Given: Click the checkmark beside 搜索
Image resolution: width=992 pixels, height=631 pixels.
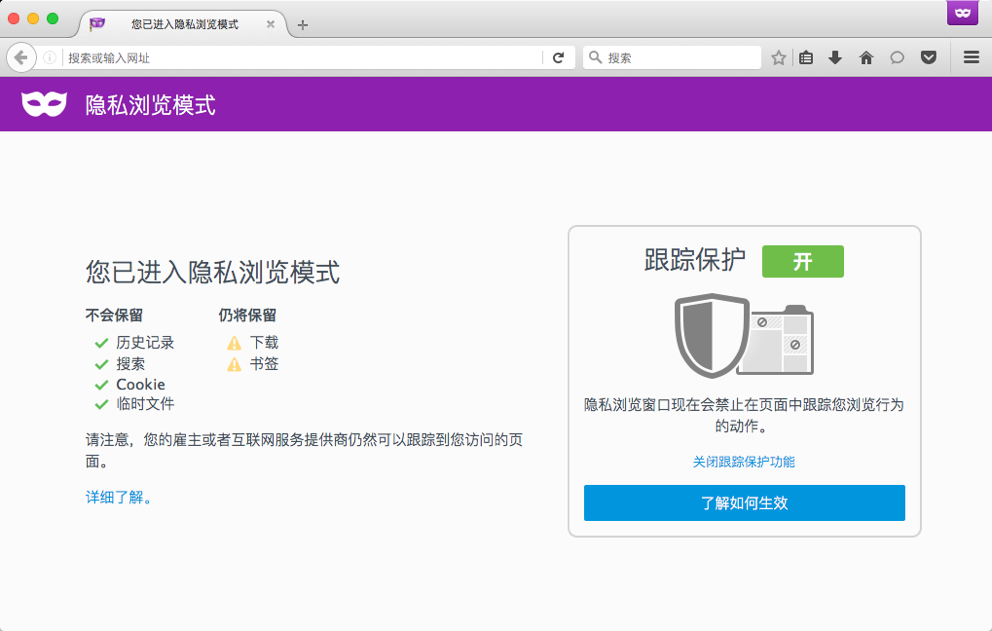Looking at the screenshot, I should point(101,365).
